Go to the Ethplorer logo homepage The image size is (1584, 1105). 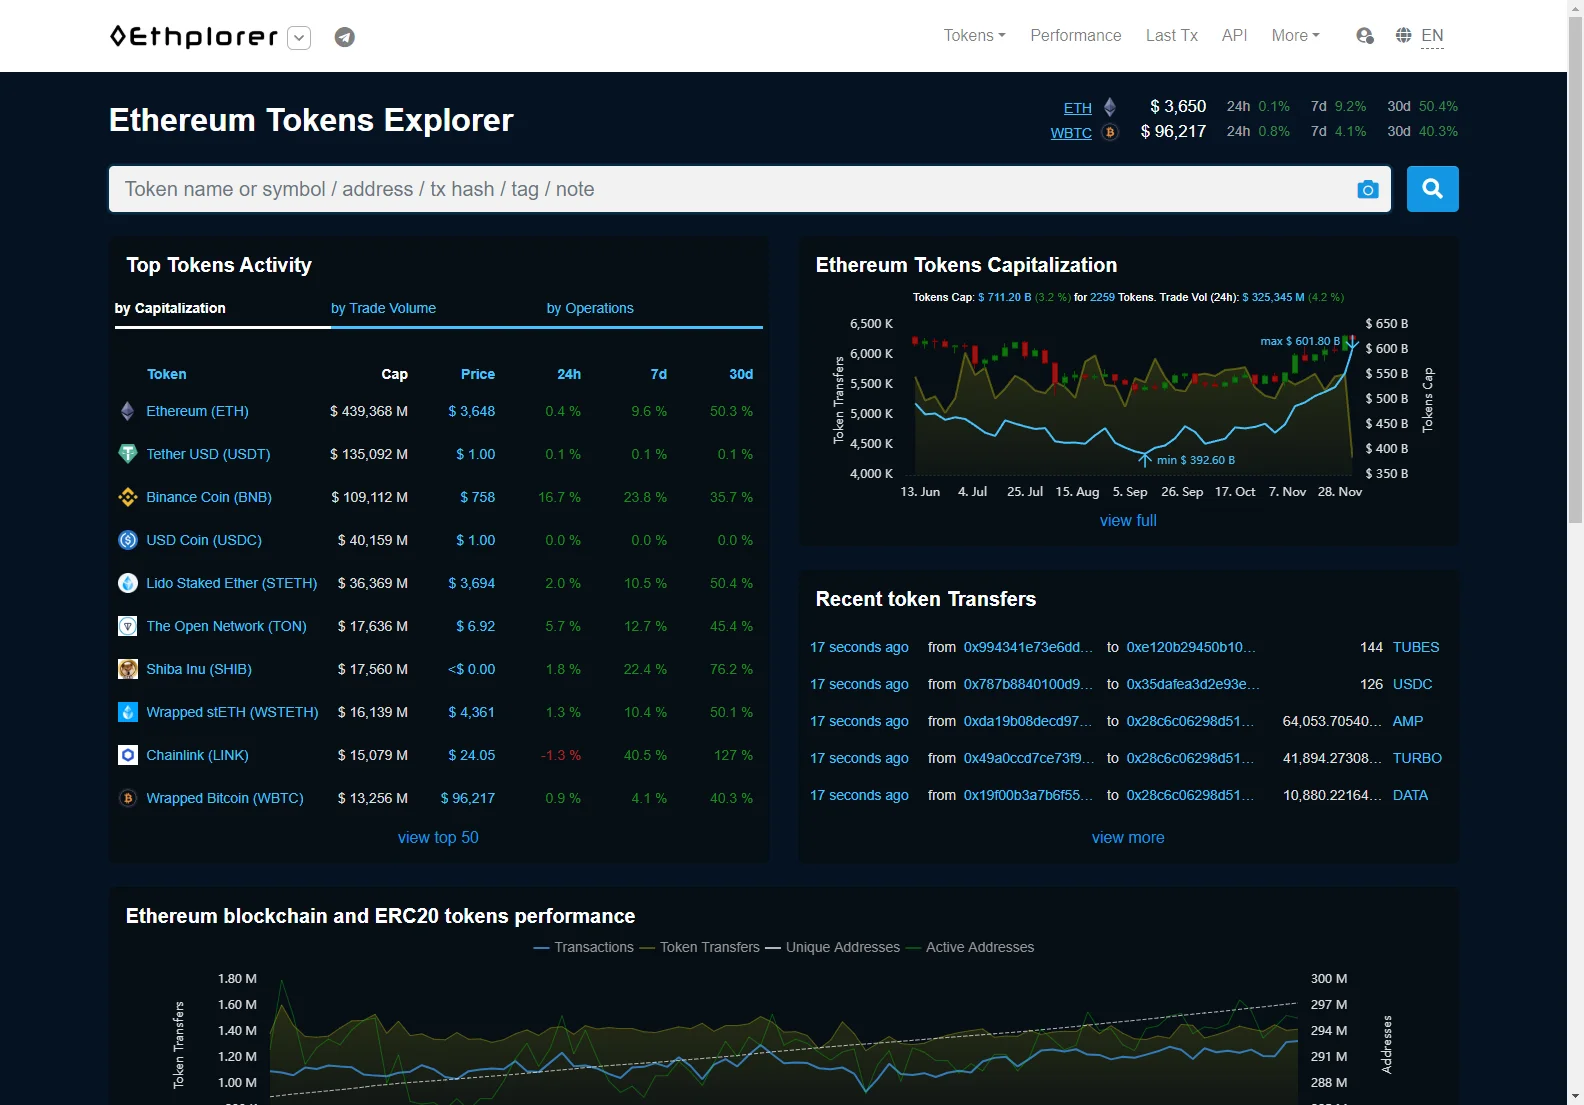click(x=193, y=37)
